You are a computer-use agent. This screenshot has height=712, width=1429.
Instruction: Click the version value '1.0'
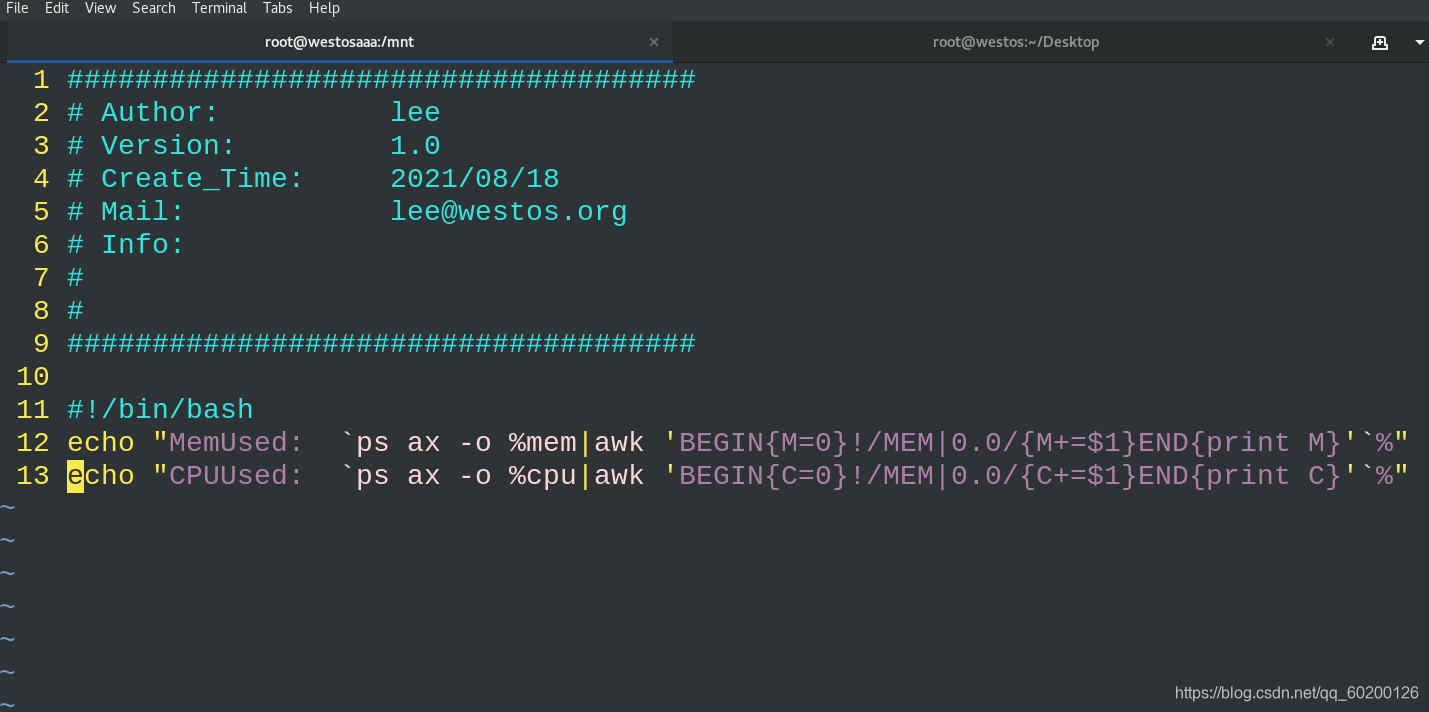(x=415, y=145)
